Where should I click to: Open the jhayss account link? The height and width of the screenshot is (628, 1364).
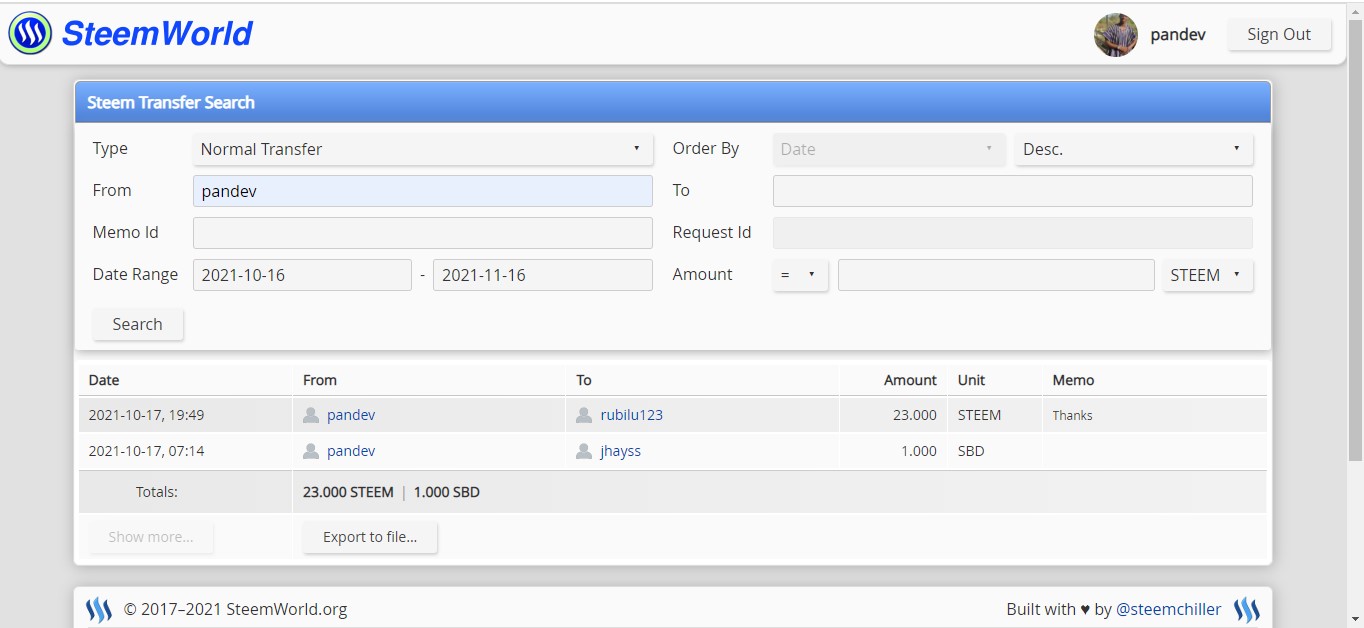621,451
